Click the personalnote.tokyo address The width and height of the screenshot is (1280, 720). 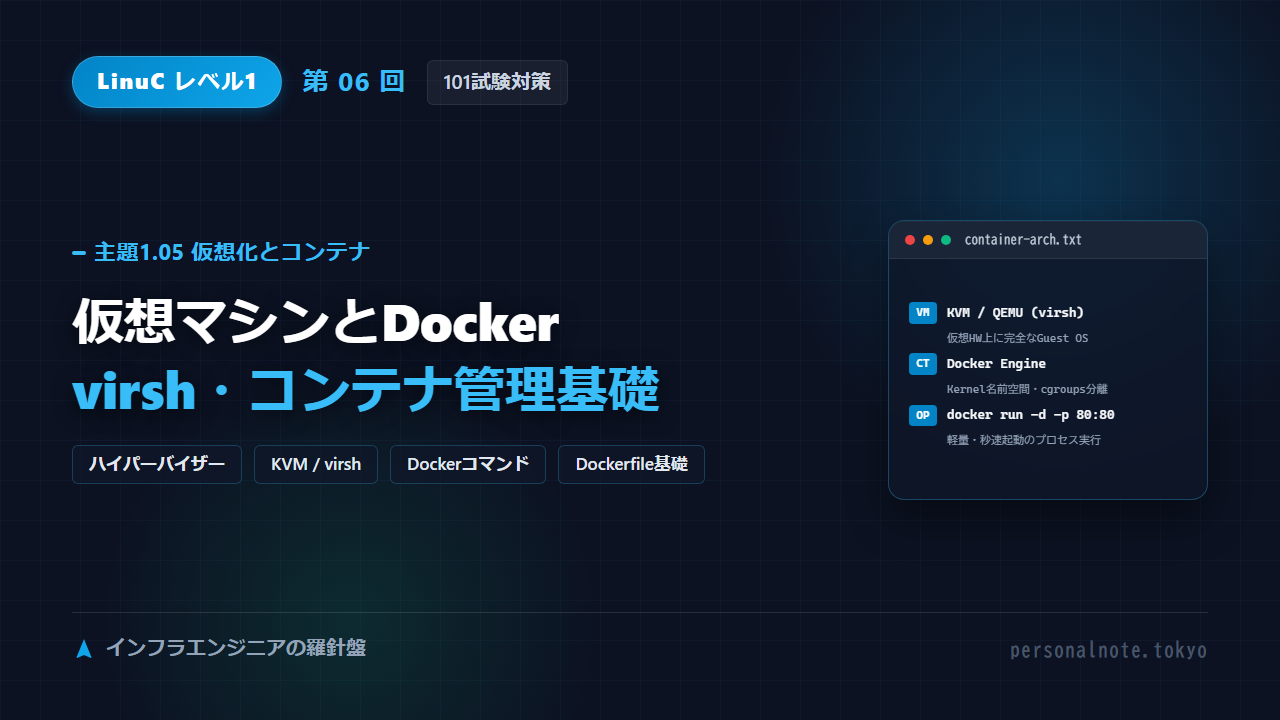[1108, 651]
